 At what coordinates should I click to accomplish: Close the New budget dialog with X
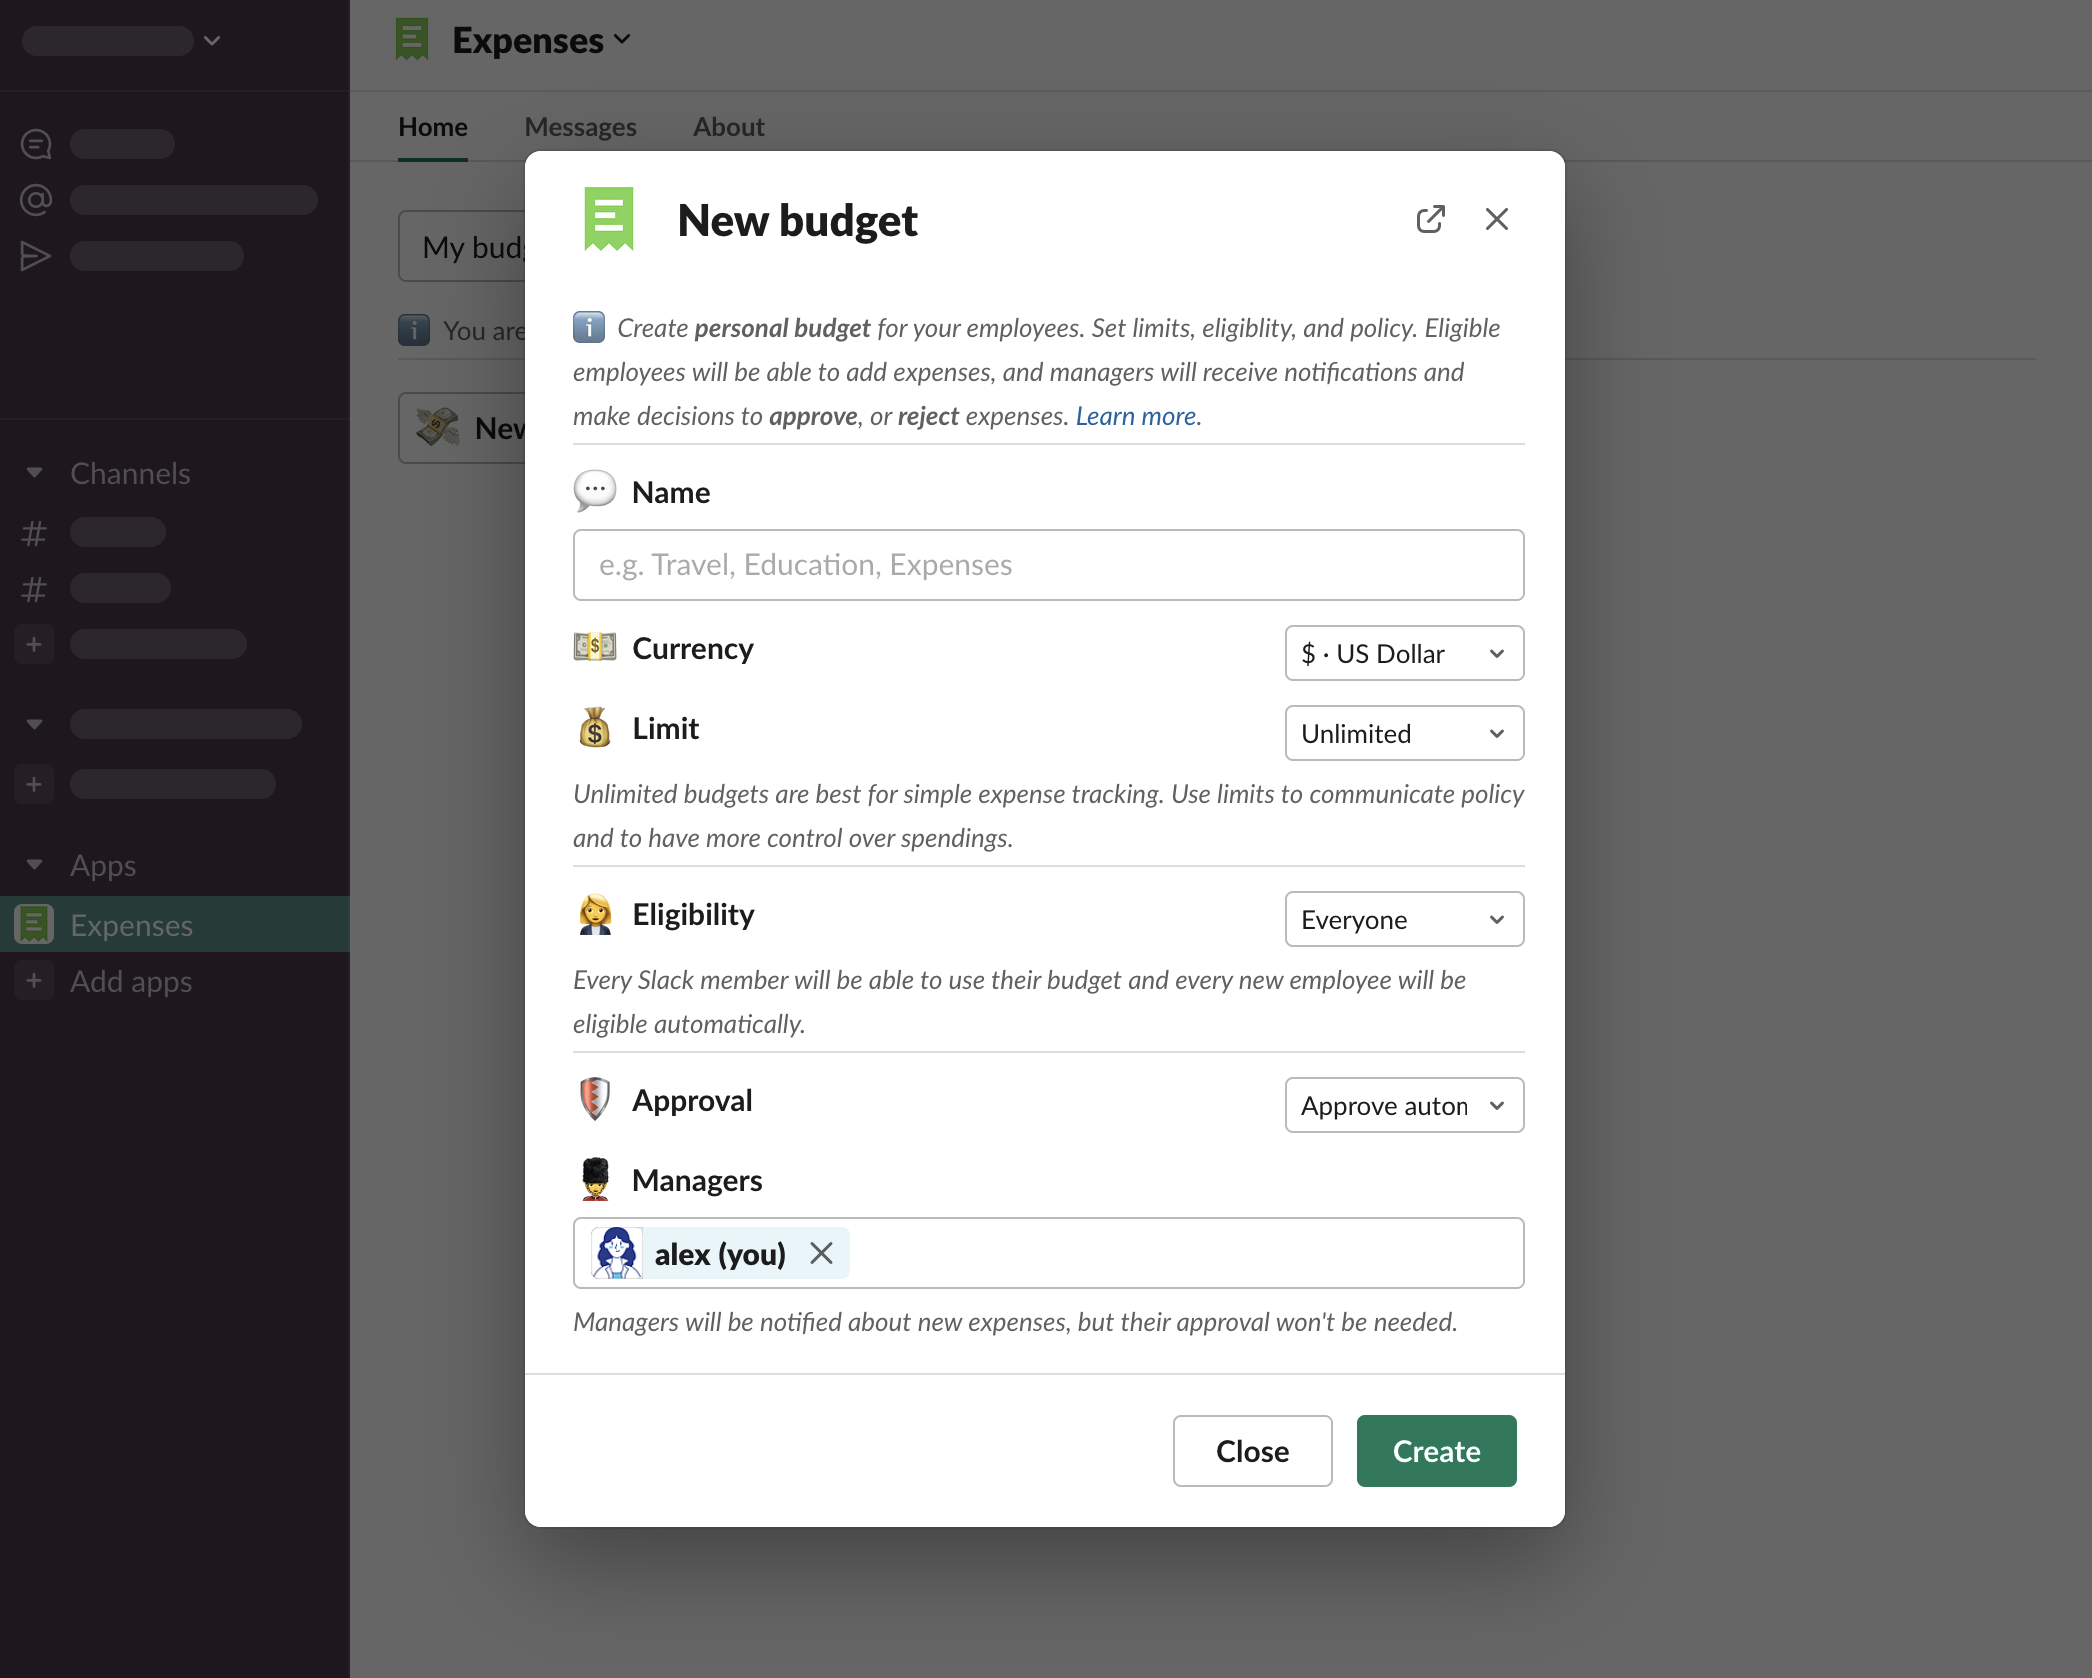(x=1496, y=219)
